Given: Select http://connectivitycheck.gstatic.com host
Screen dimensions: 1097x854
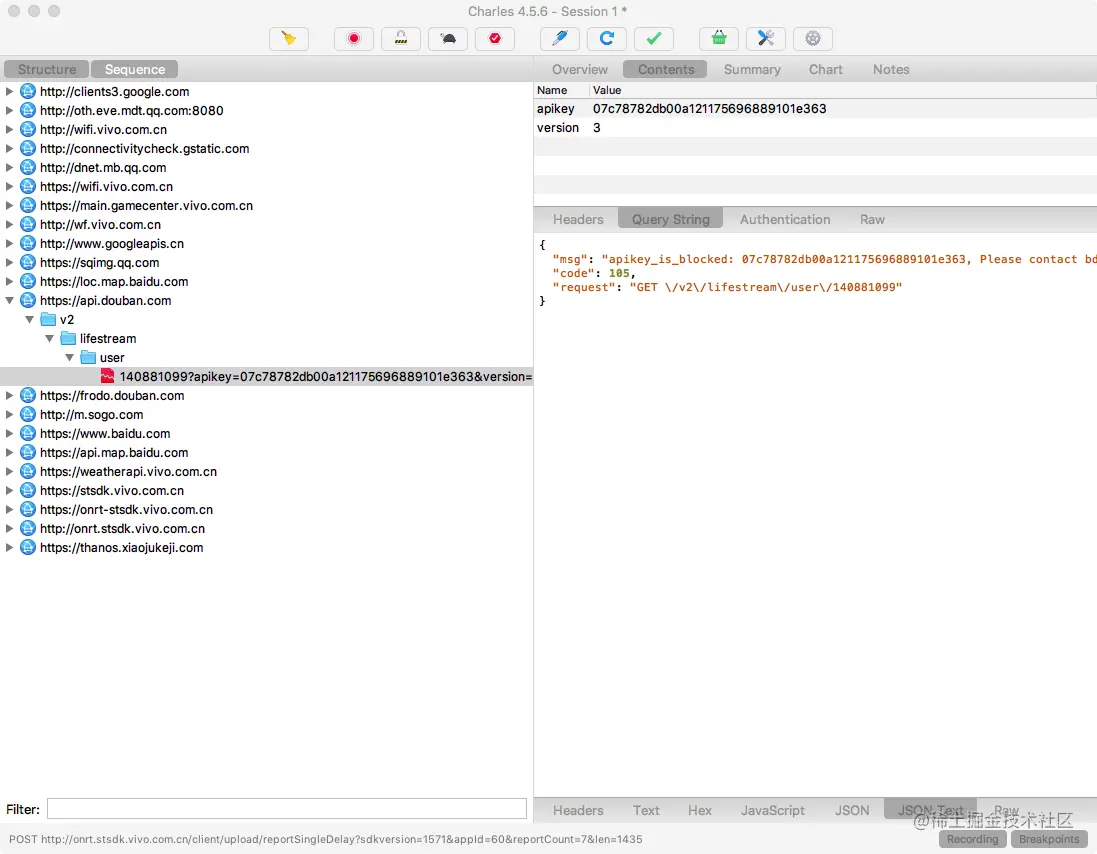Looking at the screenshot, I should (144, 148).
